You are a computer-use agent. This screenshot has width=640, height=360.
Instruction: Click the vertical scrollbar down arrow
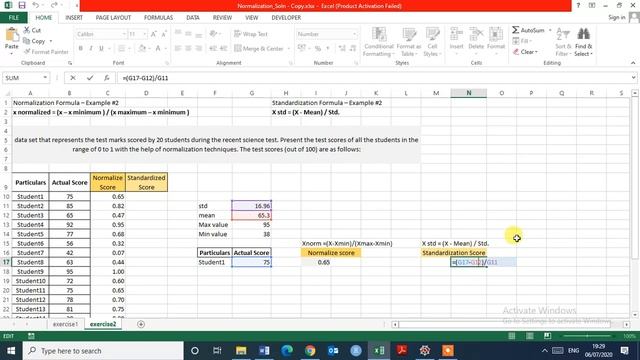point(635,315)
